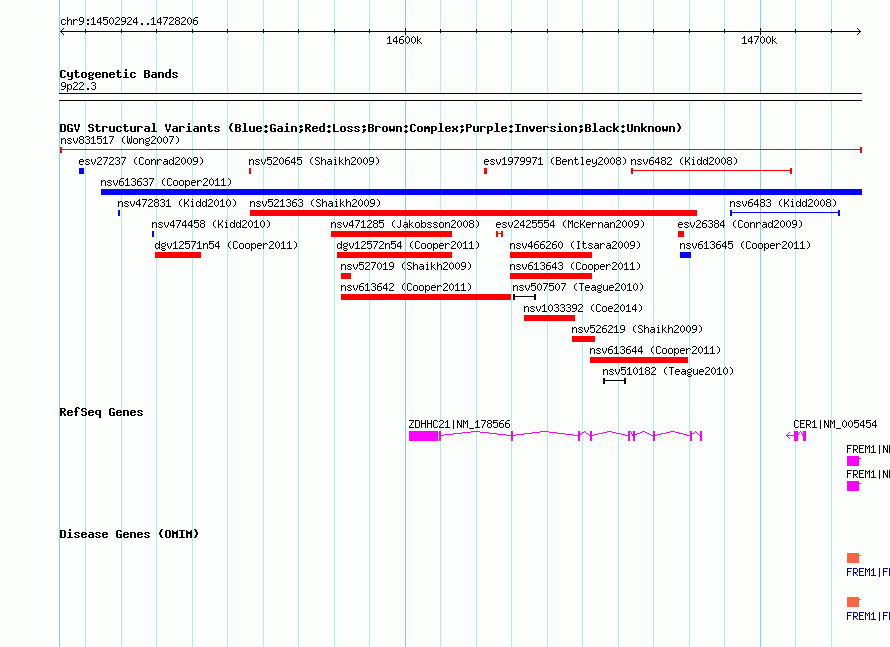Click nsv613637 (Cooper2011) label
This screenshot has width=890, height=647.
166,182
